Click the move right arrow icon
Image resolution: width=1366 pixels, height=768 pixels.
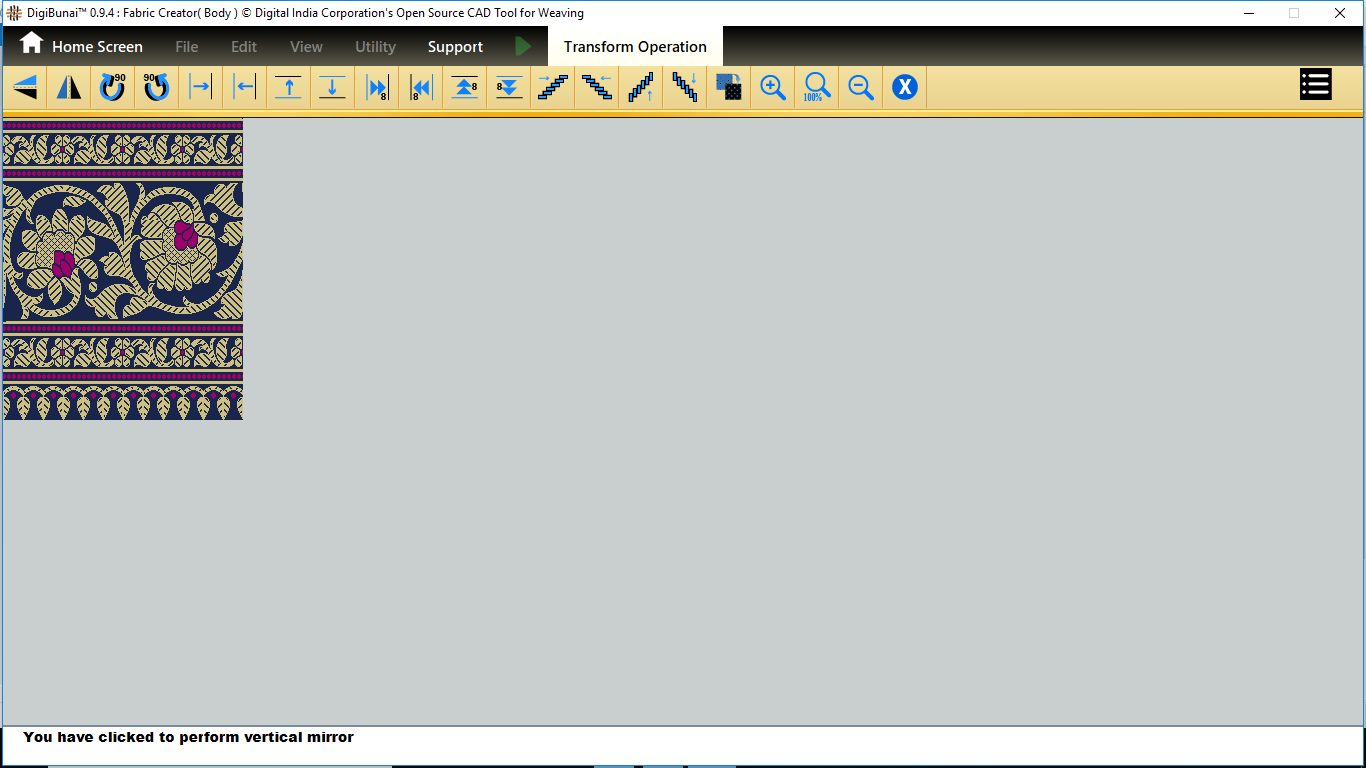tap(200, 88)
